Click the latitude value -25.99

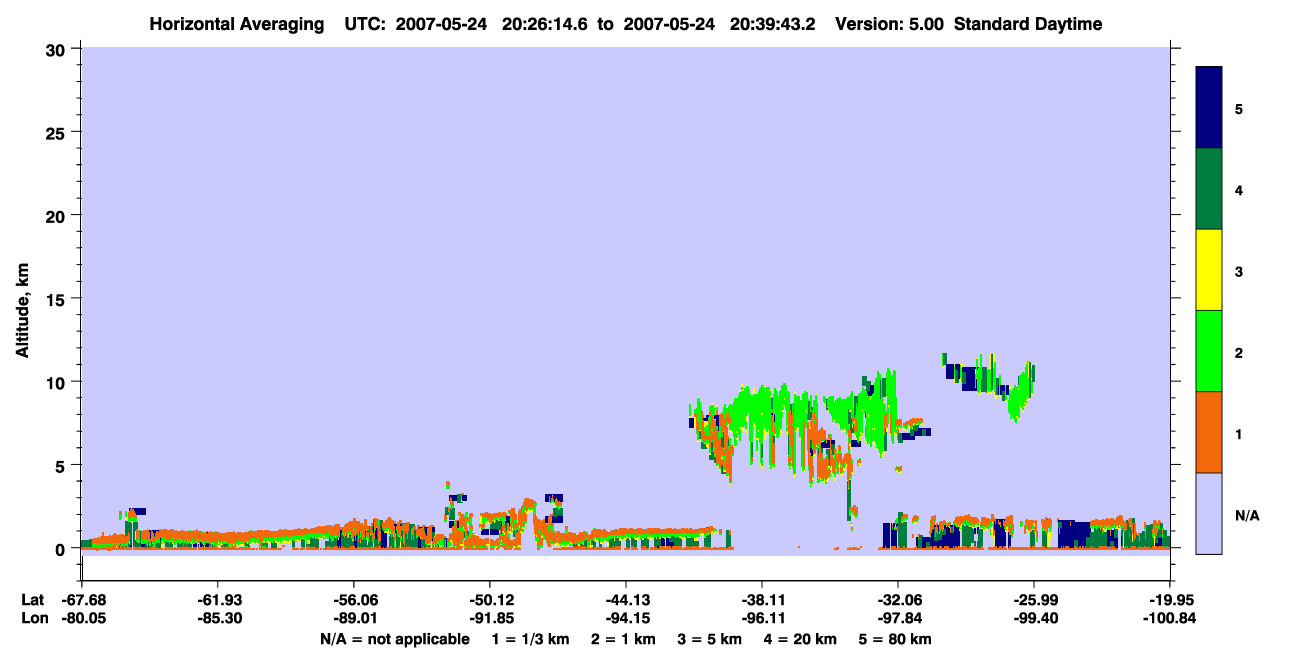tap(1034, 600)
